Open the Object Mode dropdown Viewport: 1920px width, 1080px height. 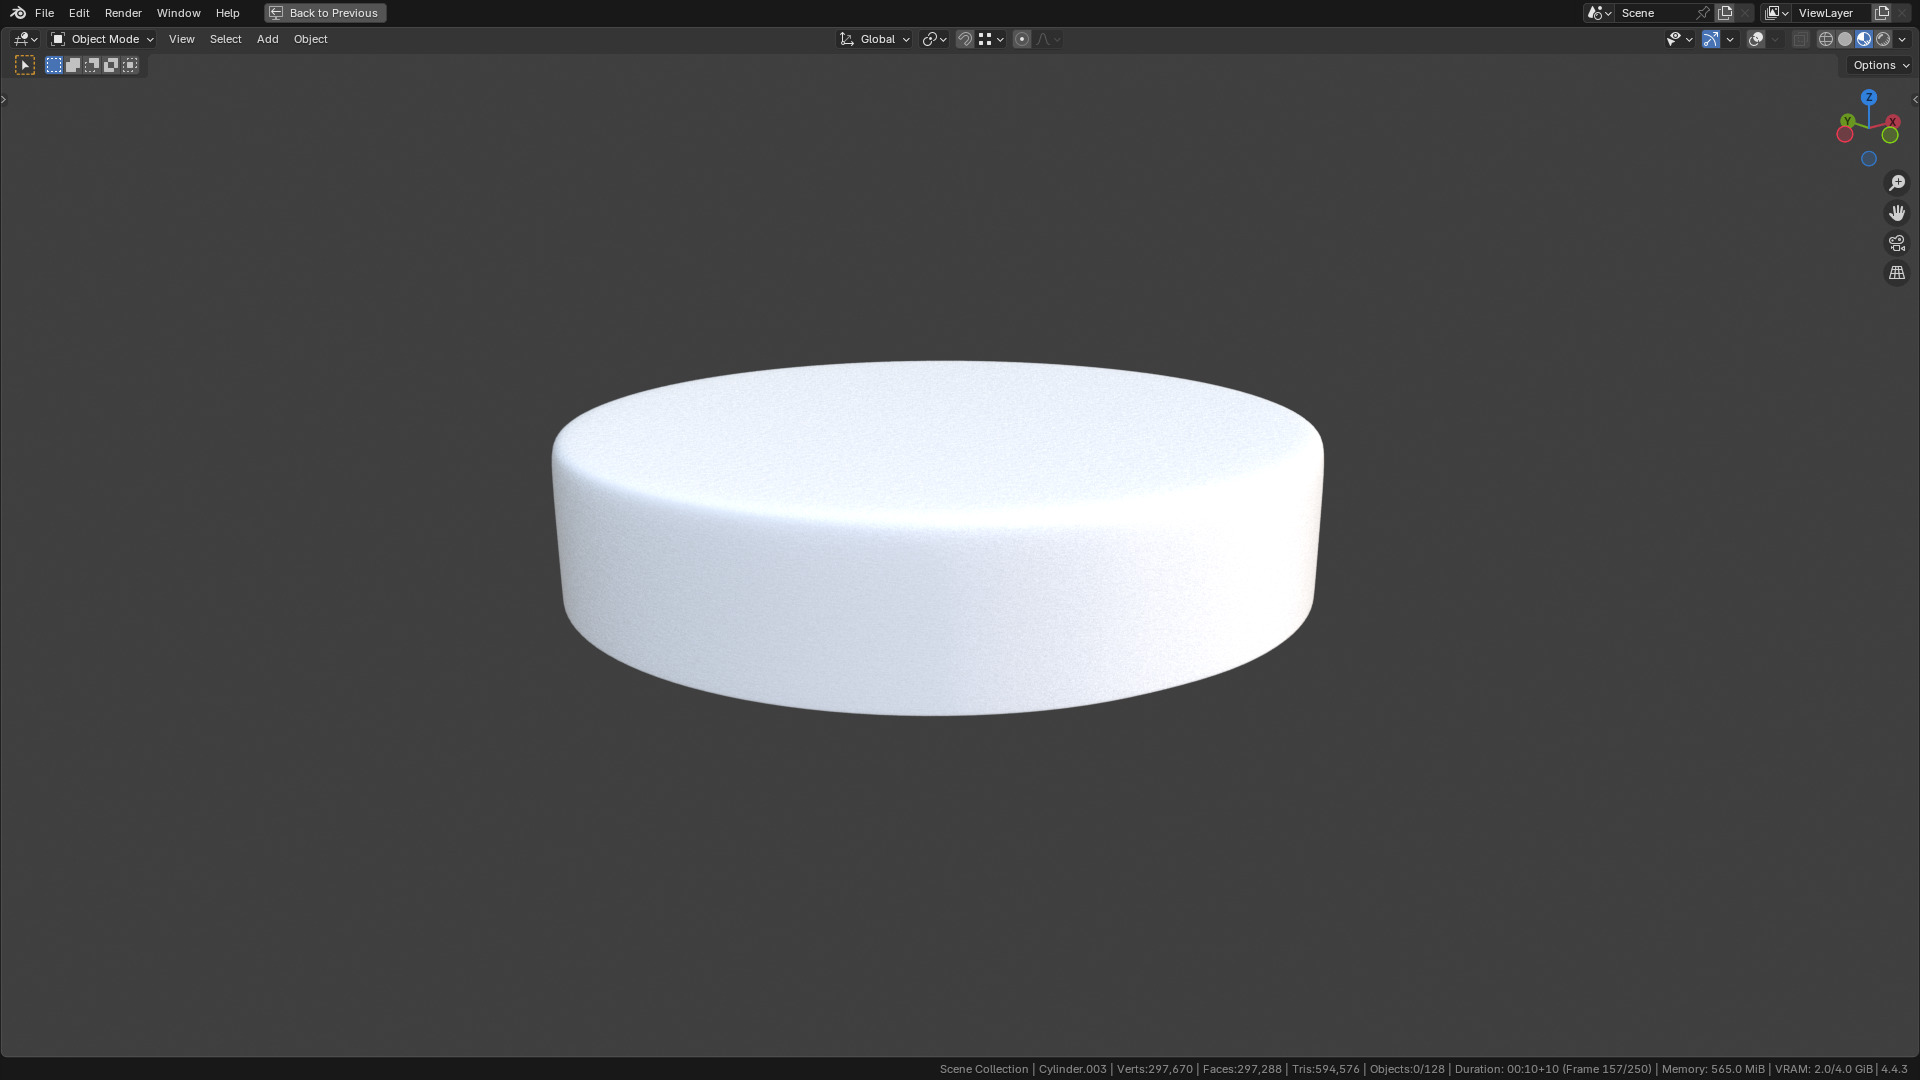(x=103, y=39)
